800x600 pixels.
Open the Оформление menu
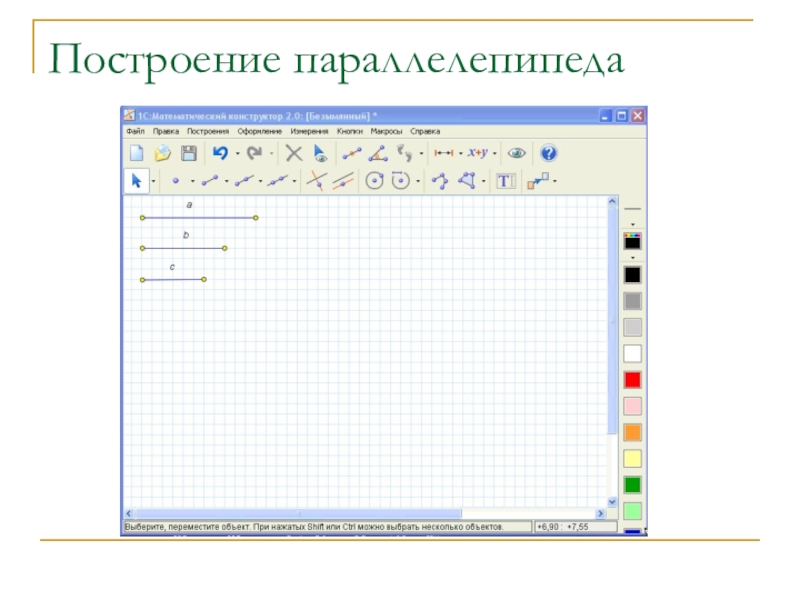[x=260, y=131]
